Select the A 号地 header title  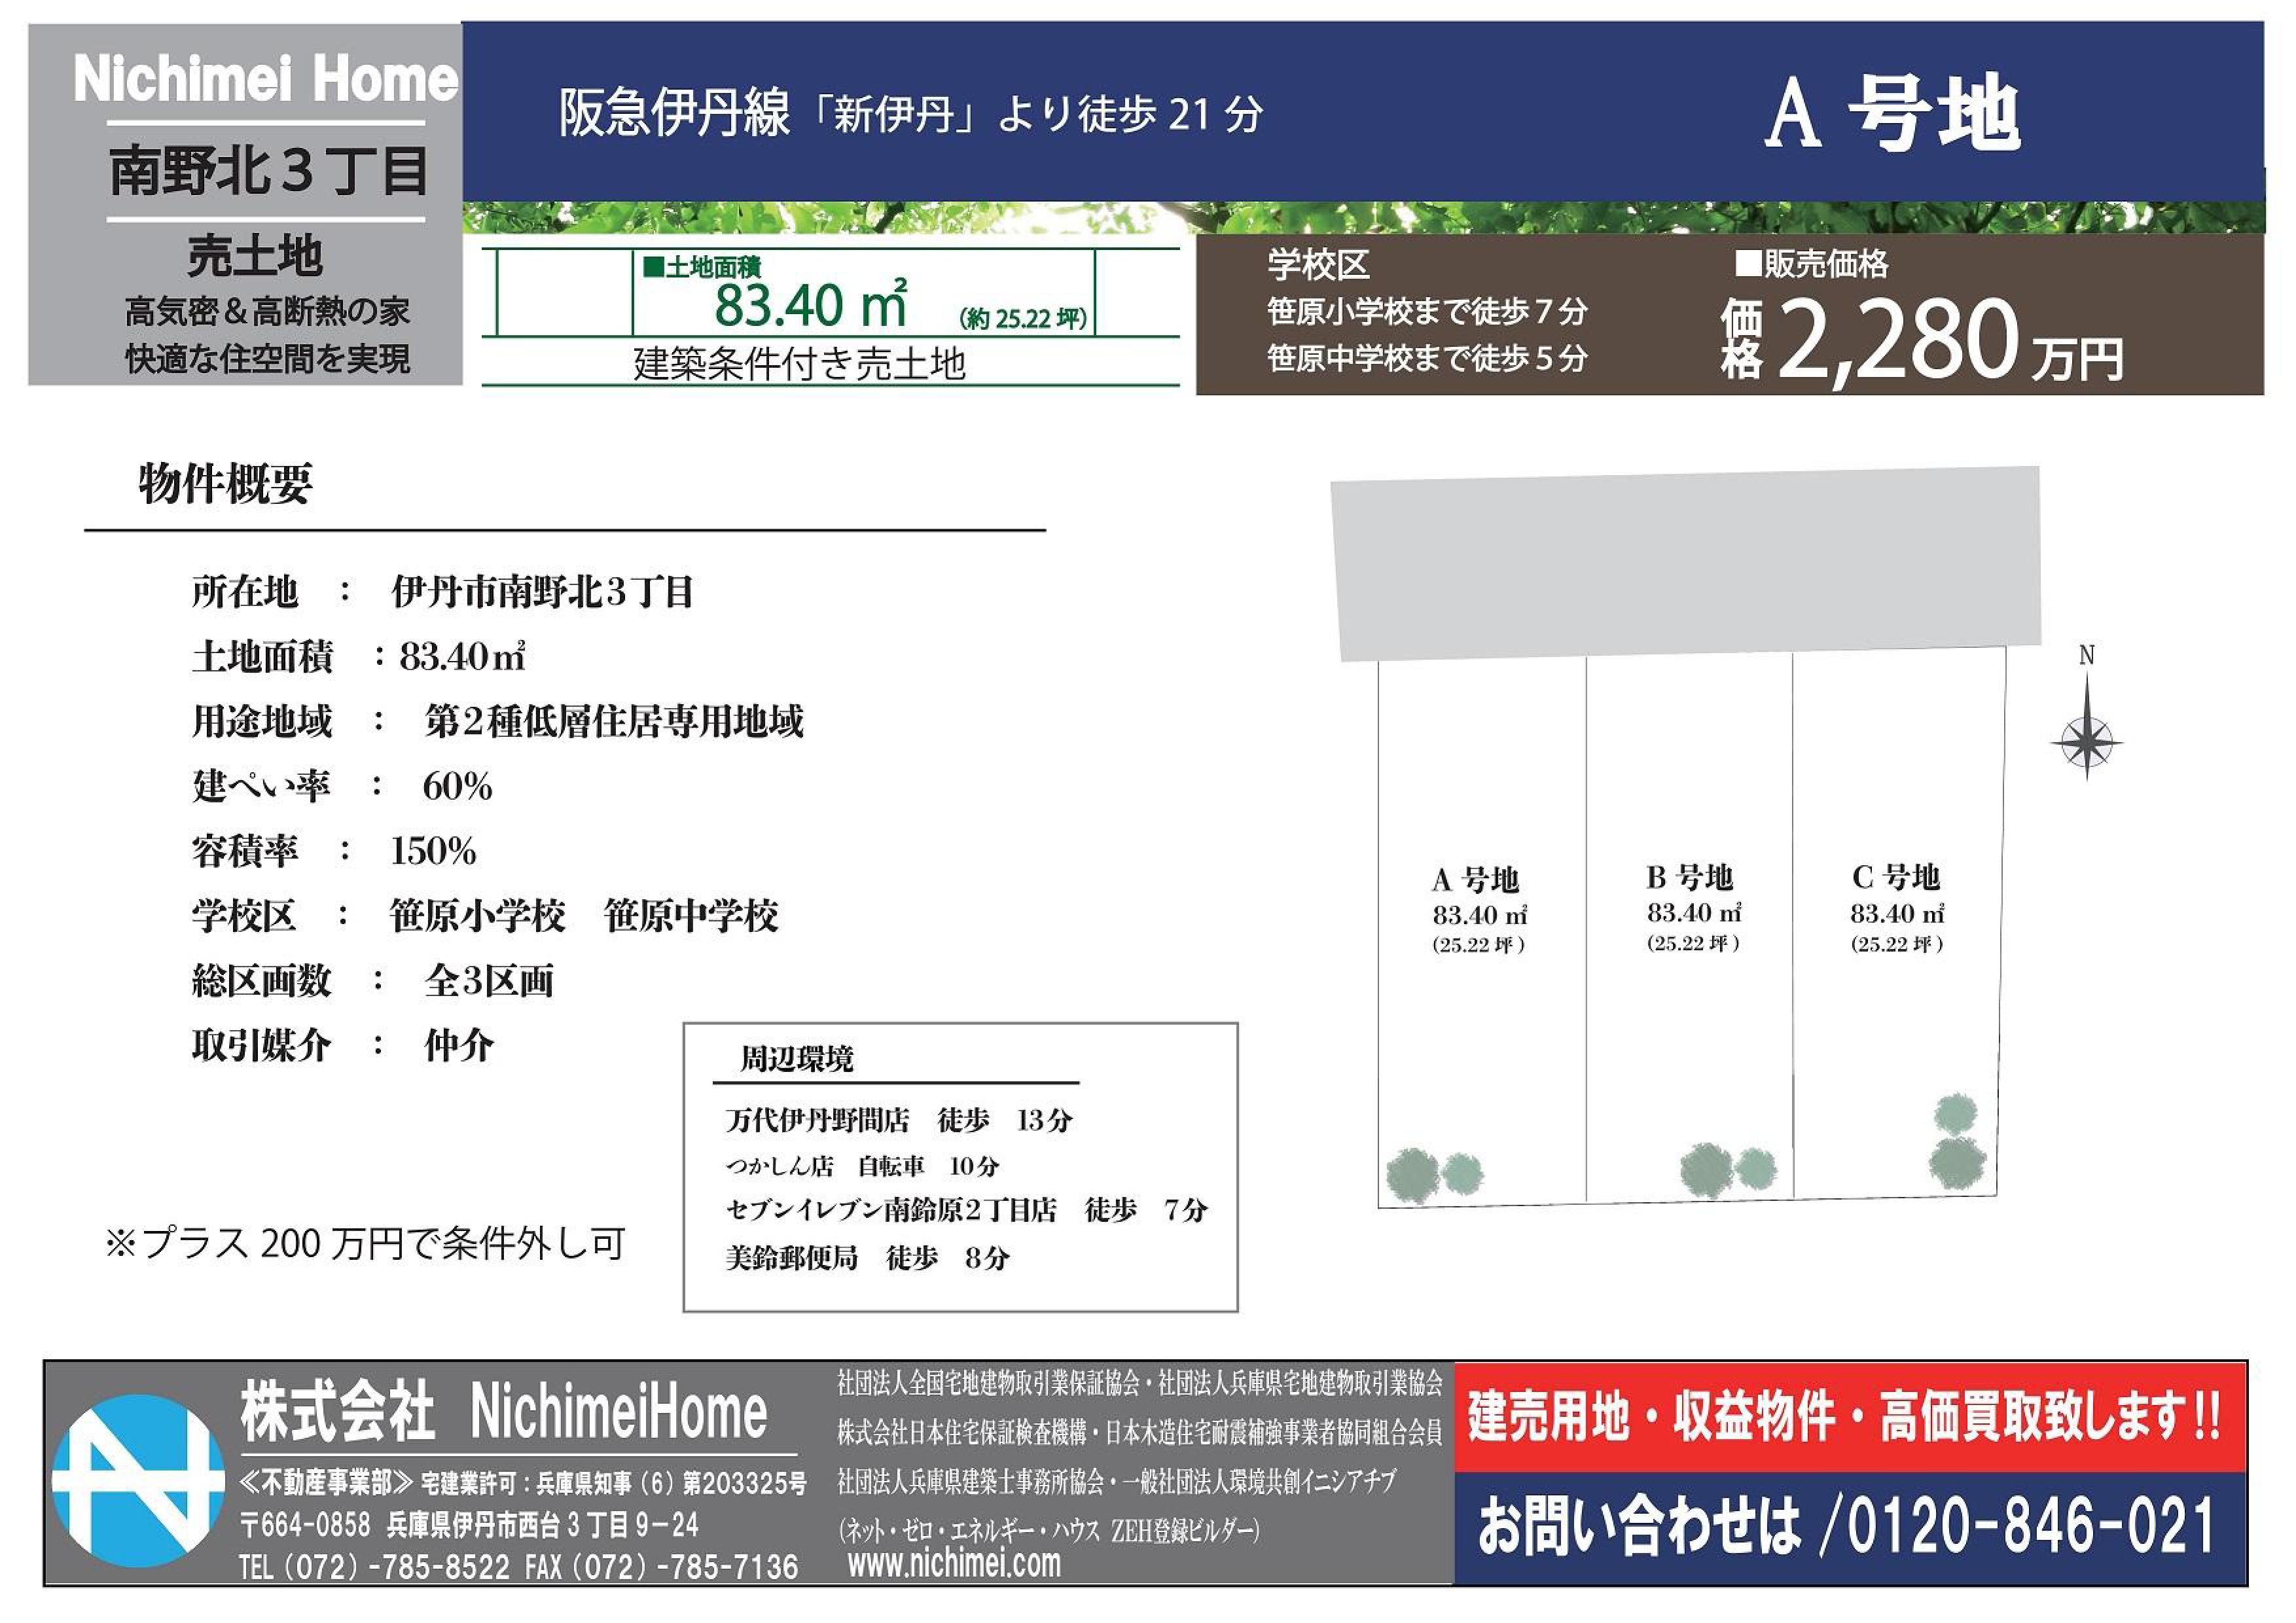(x=1892, y=113)
